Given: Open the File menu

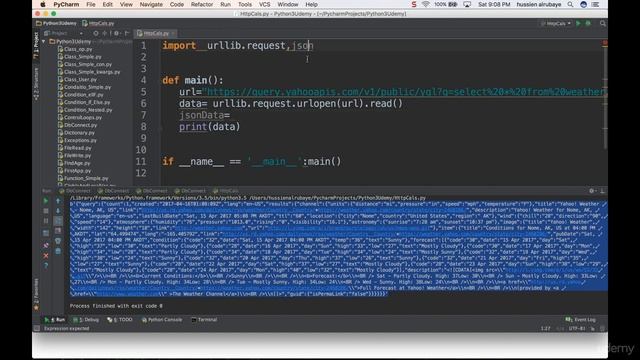Looking at the screenshot, I should tap(91, 4).
